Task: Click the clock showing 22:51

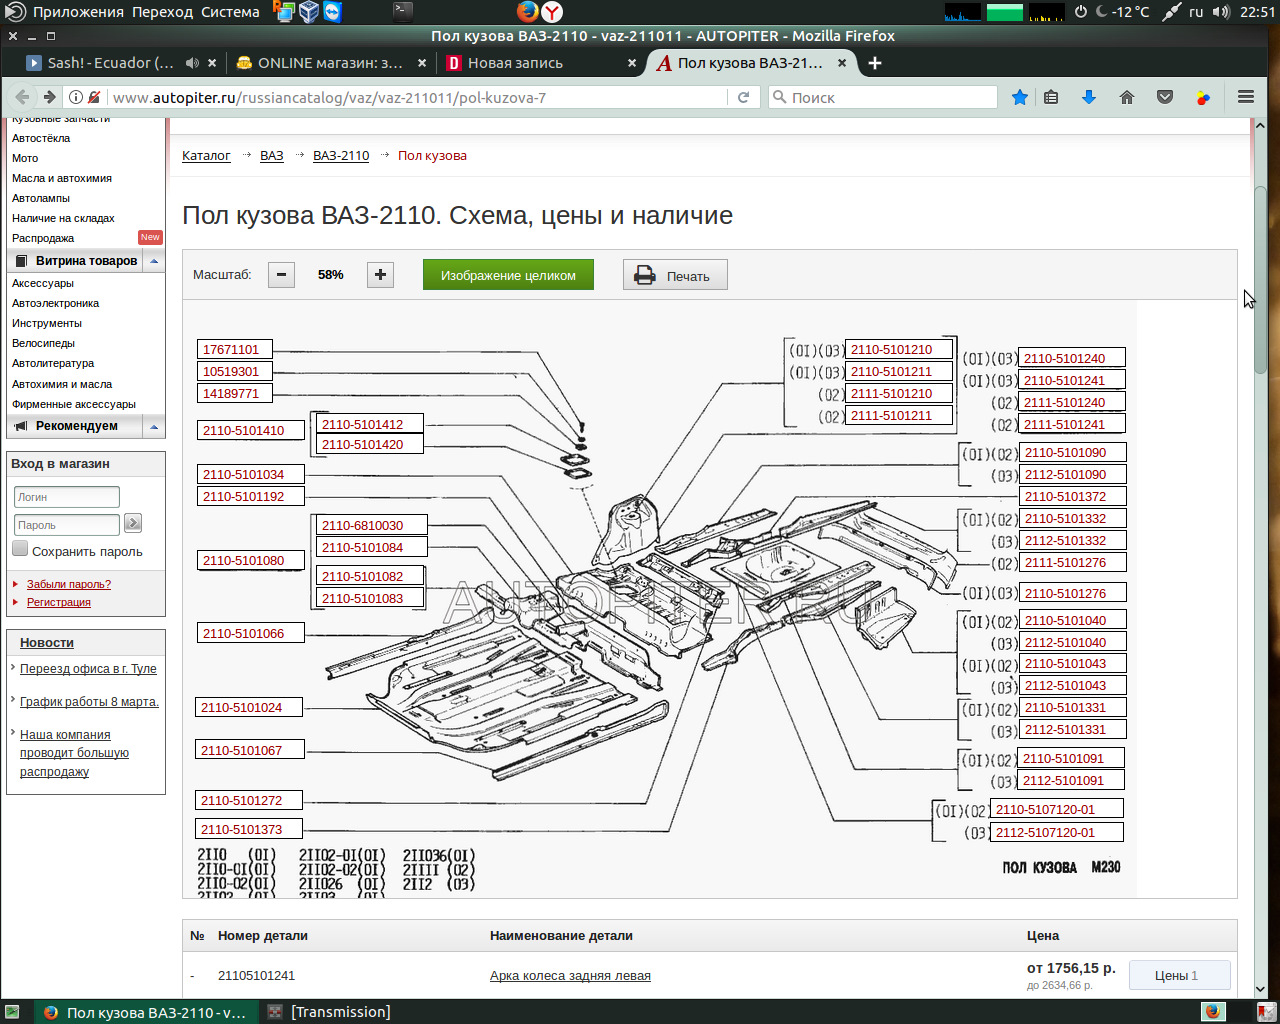Action: (1257, 12)
